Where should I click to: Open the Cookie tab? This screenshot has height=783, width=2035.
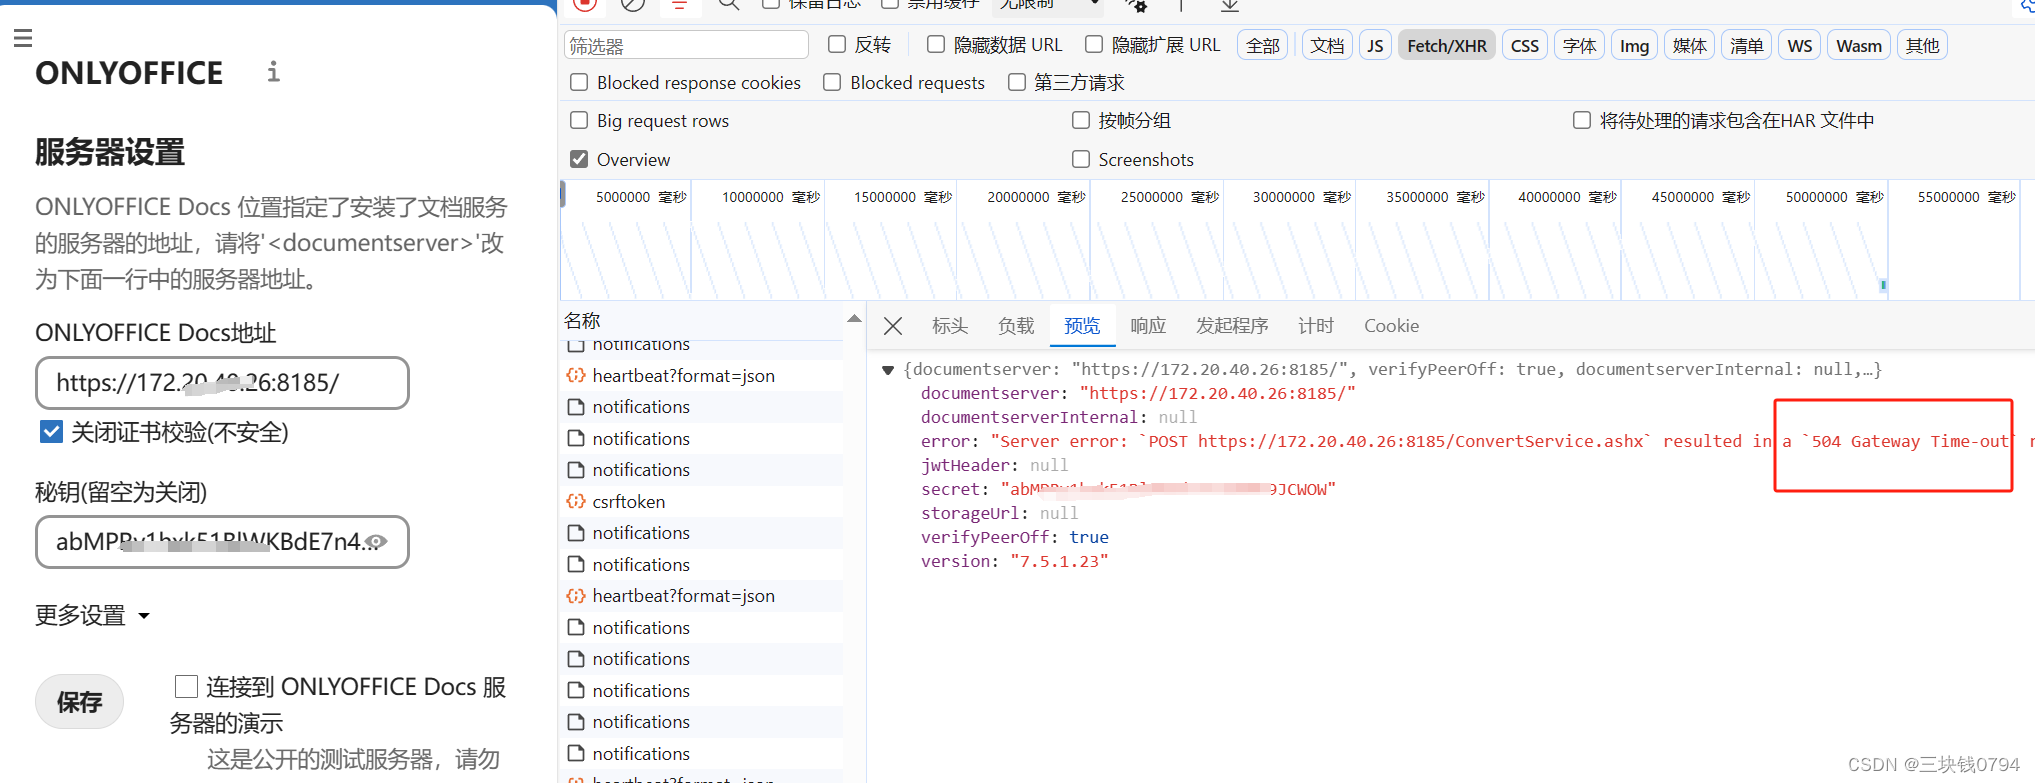pyautogui.click(x=1392, y=326)
